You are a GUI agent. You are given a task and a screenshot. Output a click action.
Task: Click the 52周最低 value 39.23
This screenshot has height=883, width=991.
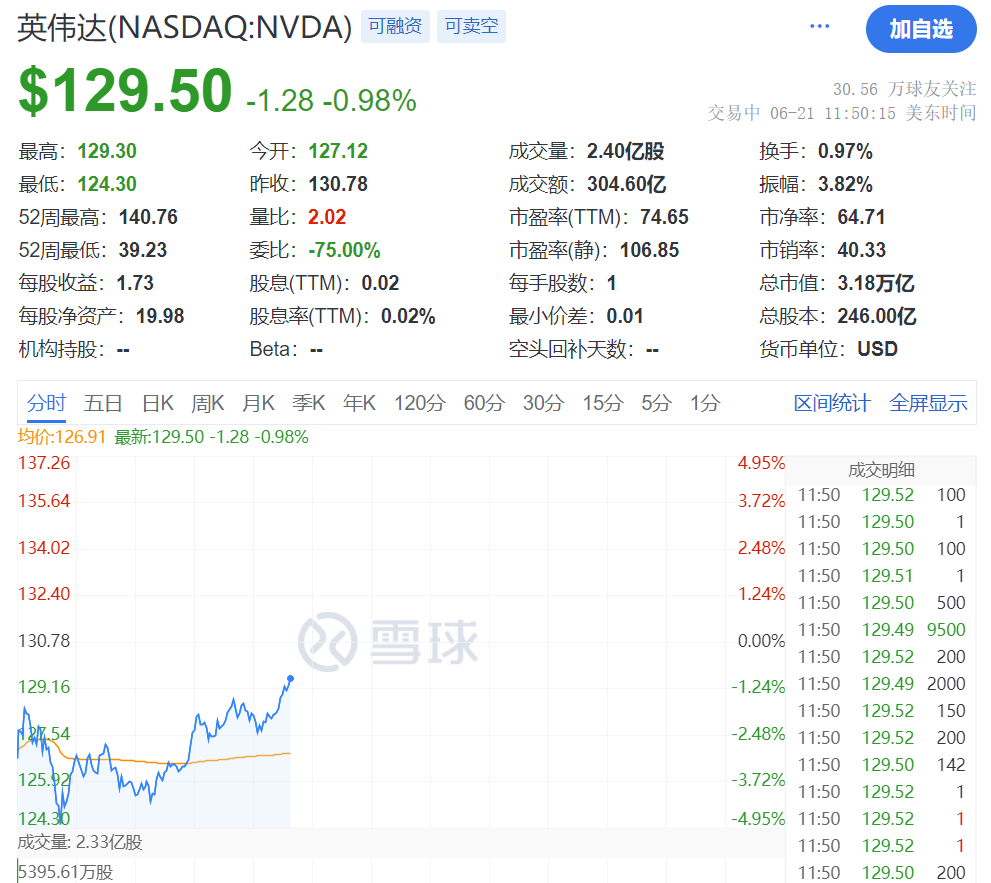click(x=143, y=250)
